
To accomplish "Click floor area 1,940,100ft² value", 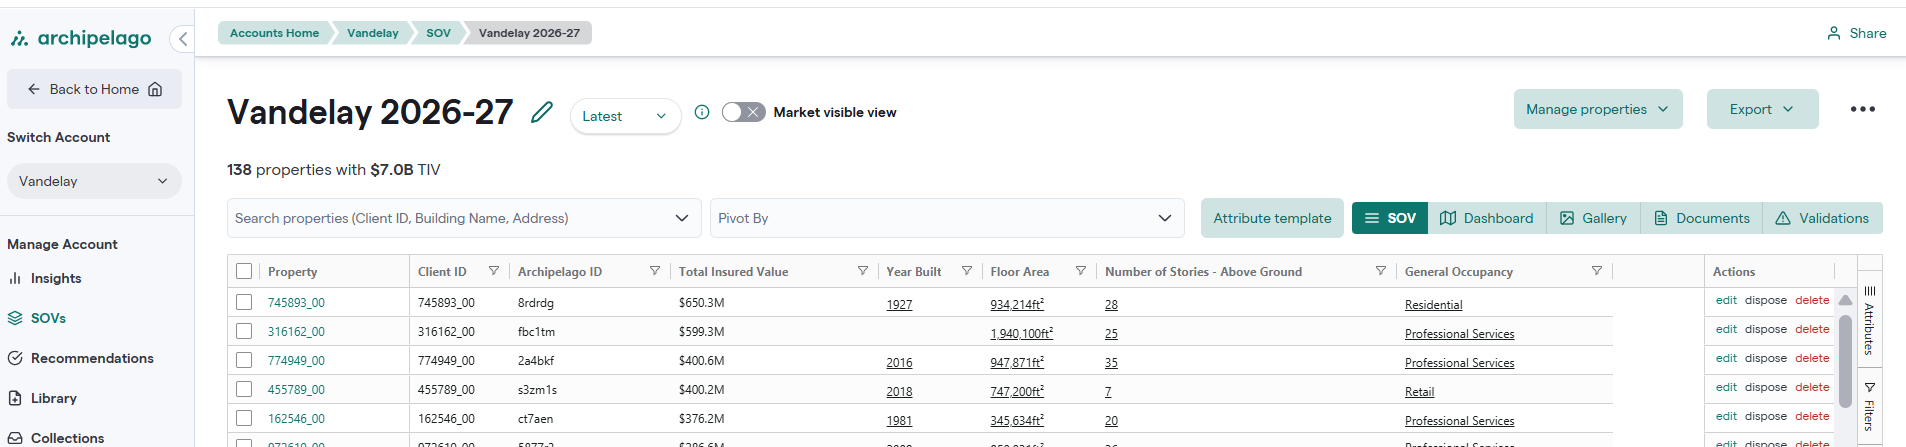I will 1021,333.
